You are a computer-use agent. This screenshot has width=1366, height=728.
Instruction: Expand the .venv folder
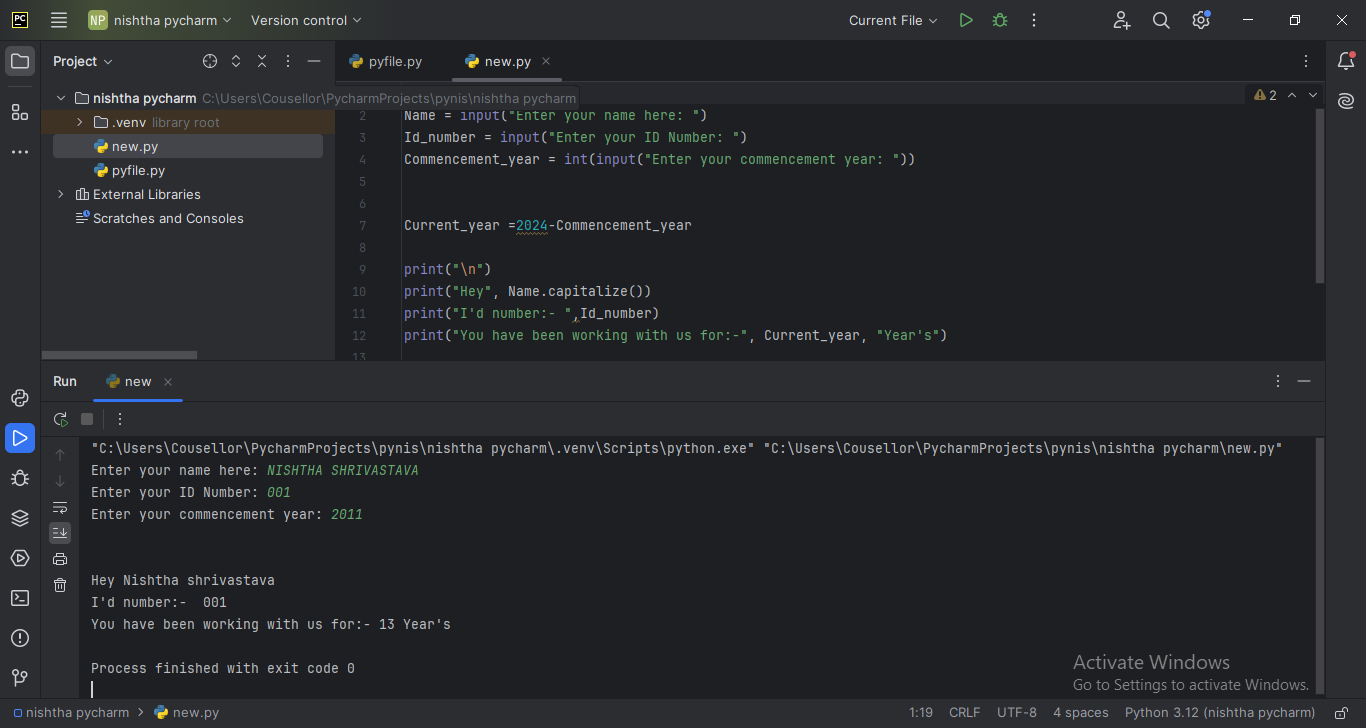[x=80, y=122]
